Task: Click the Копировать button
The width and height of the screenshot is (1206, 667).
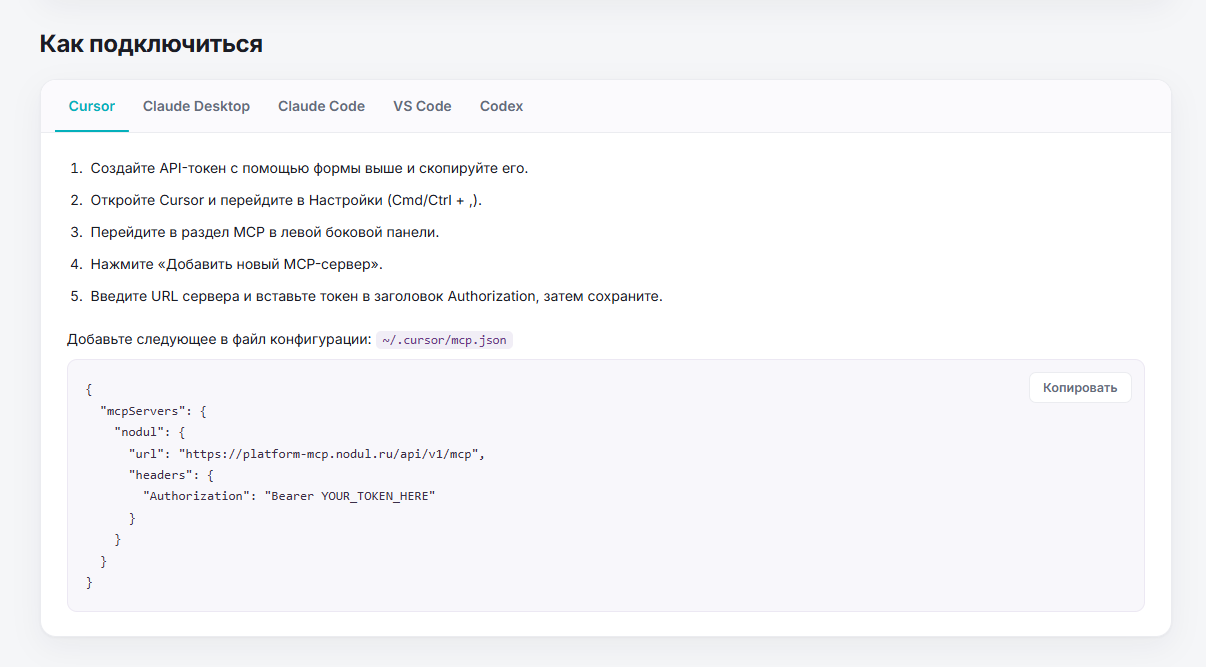Action: (x=1080, y=388)
